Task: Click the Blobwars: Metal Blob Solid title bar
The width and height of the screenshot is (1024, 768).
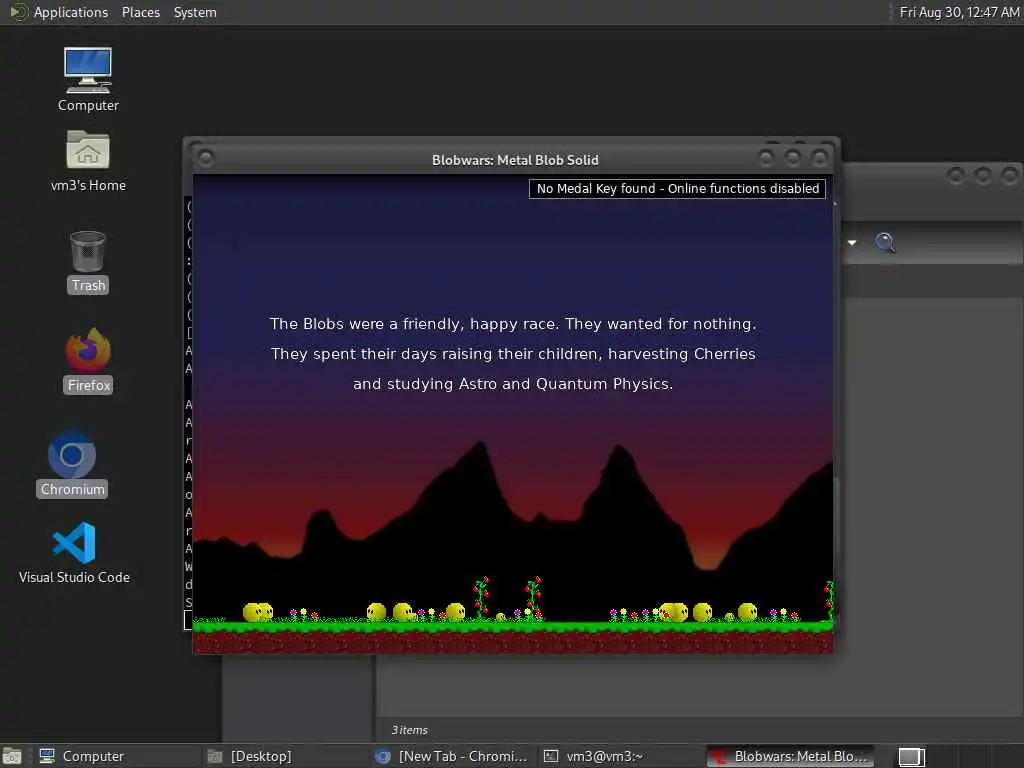Action: [x=515, y=159]
